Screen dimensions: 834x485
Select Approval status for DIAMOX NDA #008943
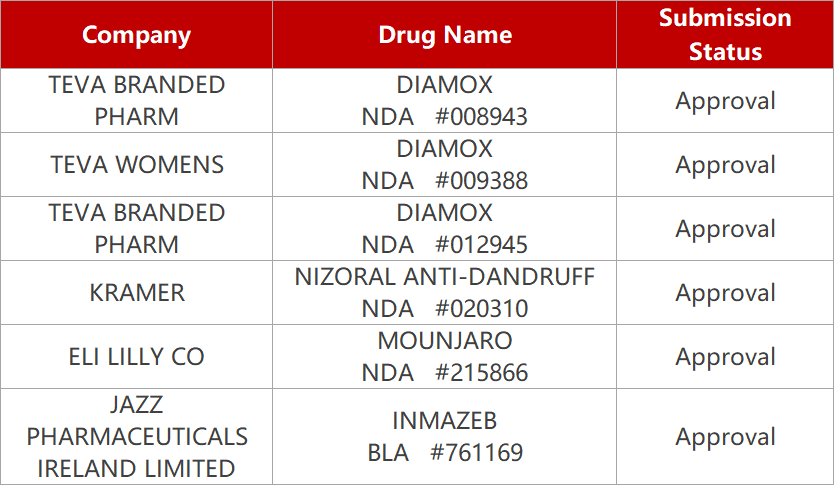click(725, 101)
